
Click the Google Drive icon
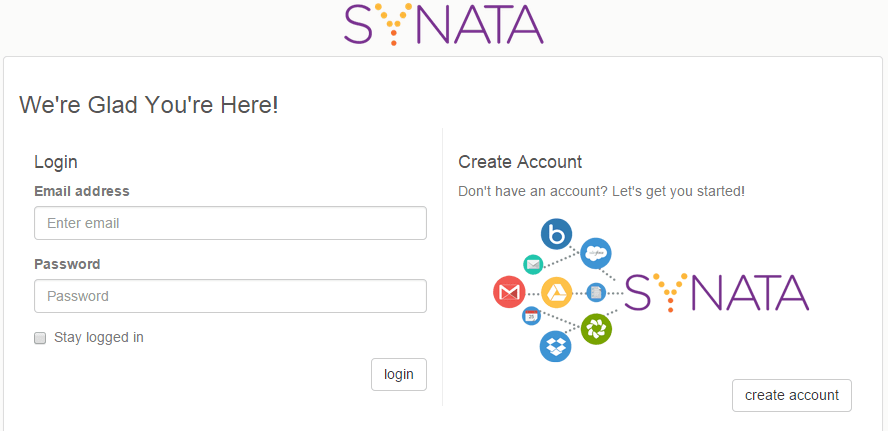(556, 292)
